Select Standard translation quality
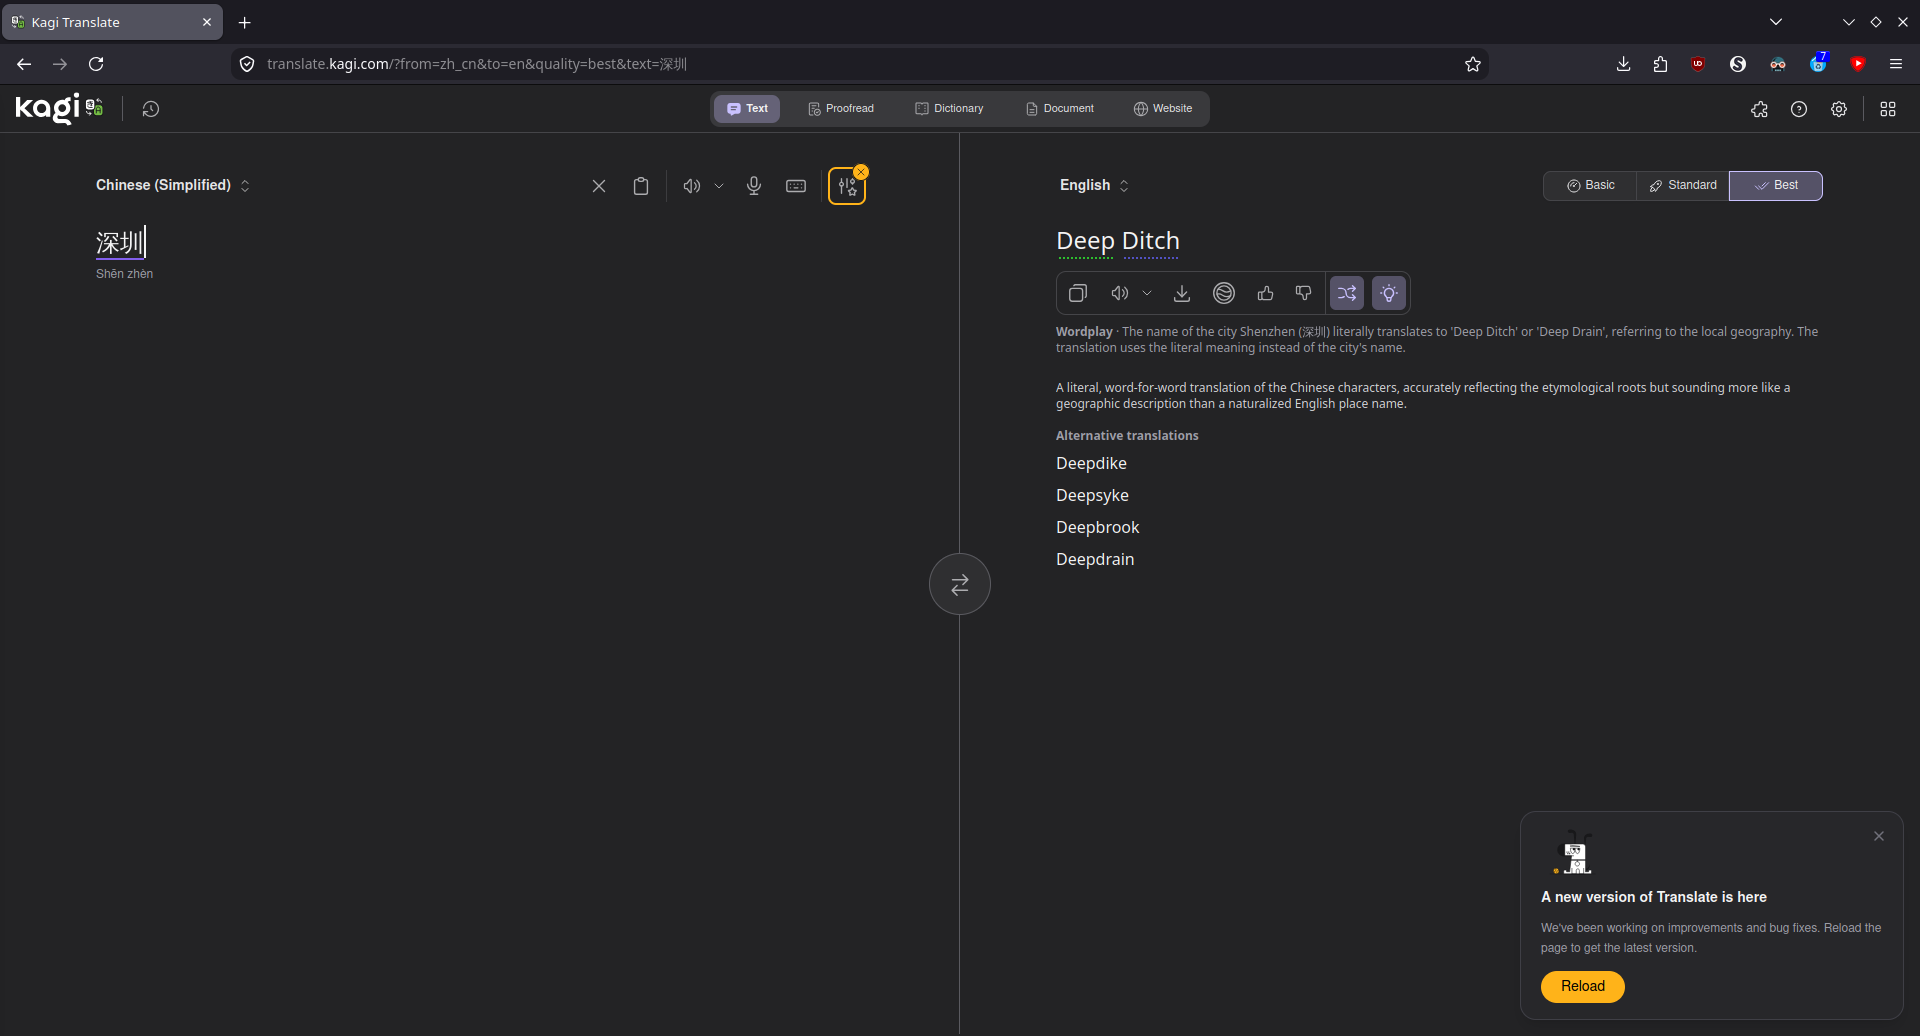The width and height of the screenshot is (1920, 1036). (1683, 186)
